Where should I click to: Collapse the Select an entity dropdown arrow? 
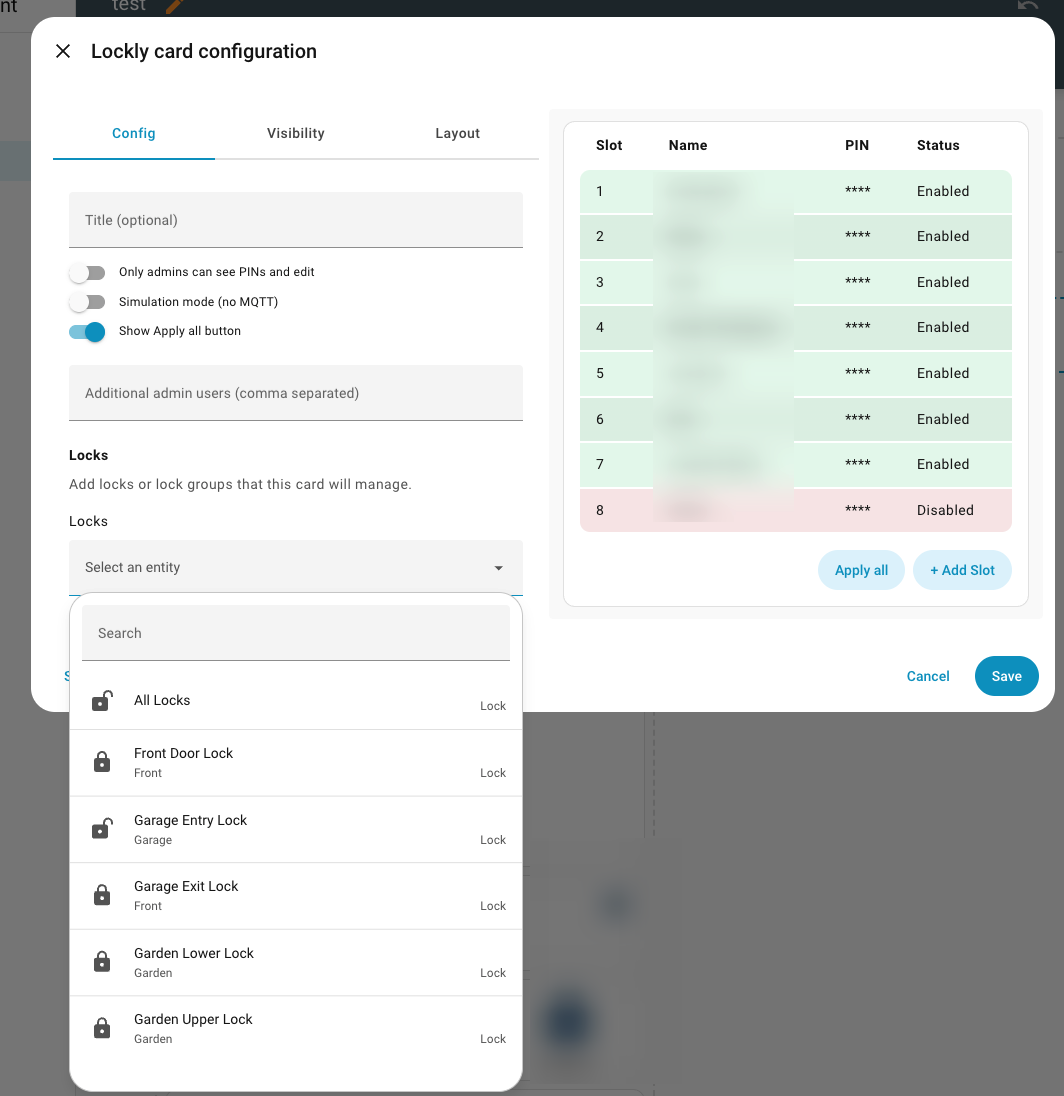click(498, 568)
